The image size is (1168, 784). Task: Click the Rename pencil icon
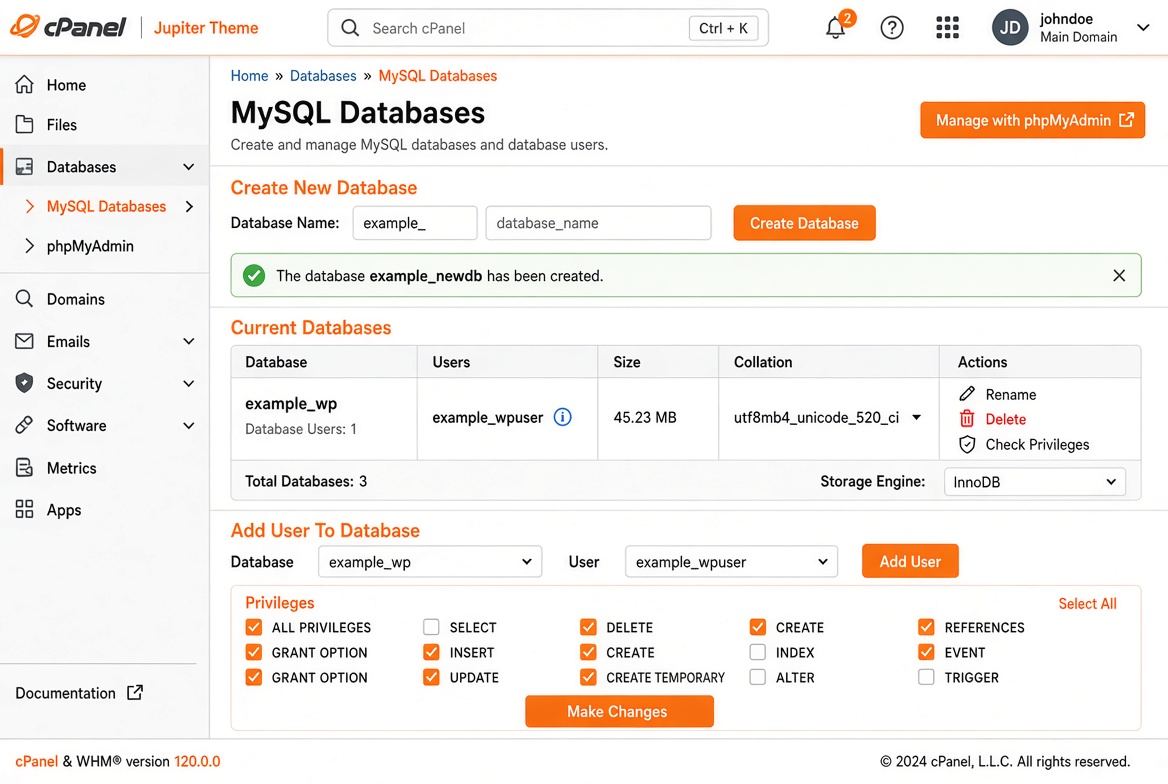967,393
